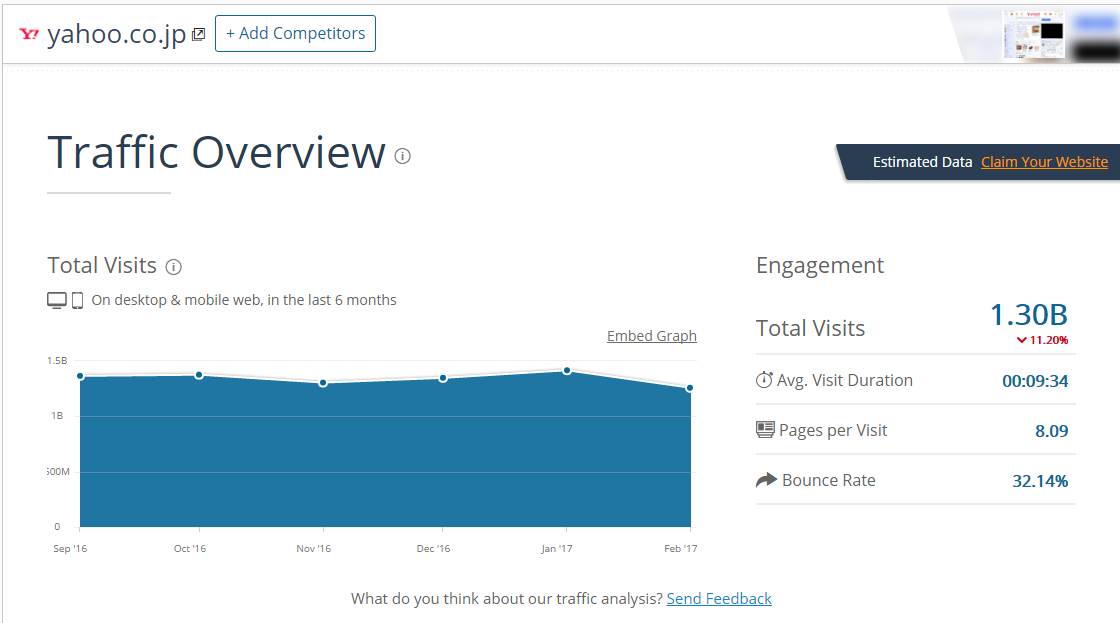Select the Nov '16 data point on graph
Image resolution: width=1120 pixels, height=623 pixels.
tap(323, 383)
